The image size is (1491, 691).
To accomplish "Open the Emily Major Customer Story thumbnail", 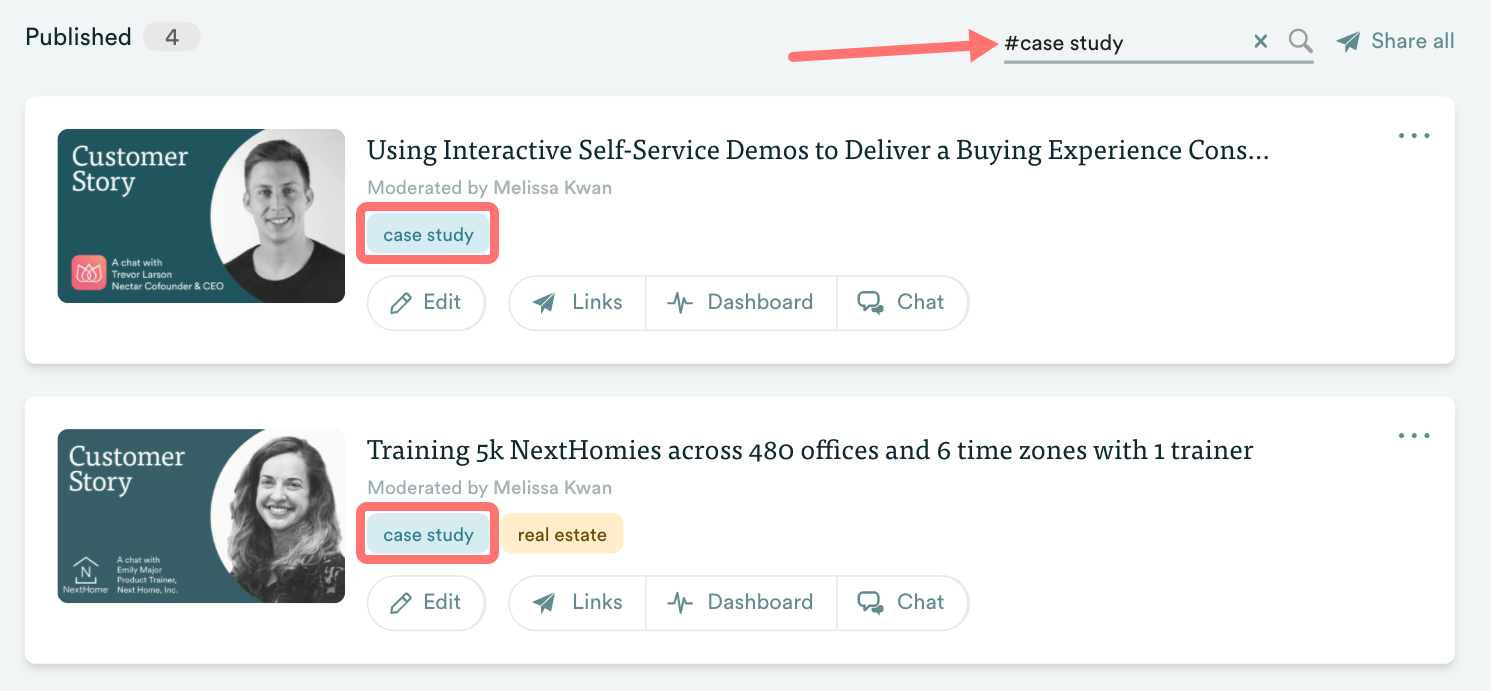I will pyautogui.click(x=201, y=516).
